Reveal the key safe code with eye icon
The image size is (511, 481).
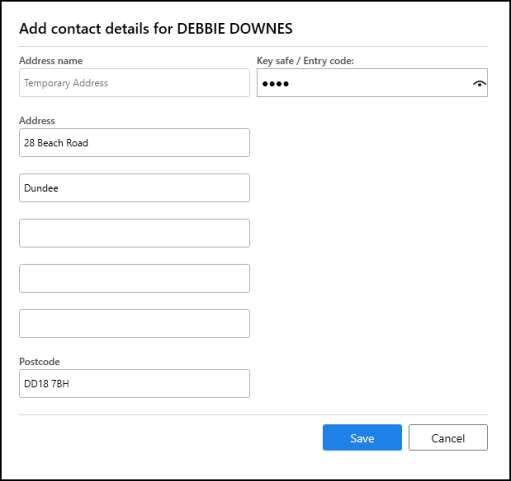pyautogui.click(x=479, y=84)
